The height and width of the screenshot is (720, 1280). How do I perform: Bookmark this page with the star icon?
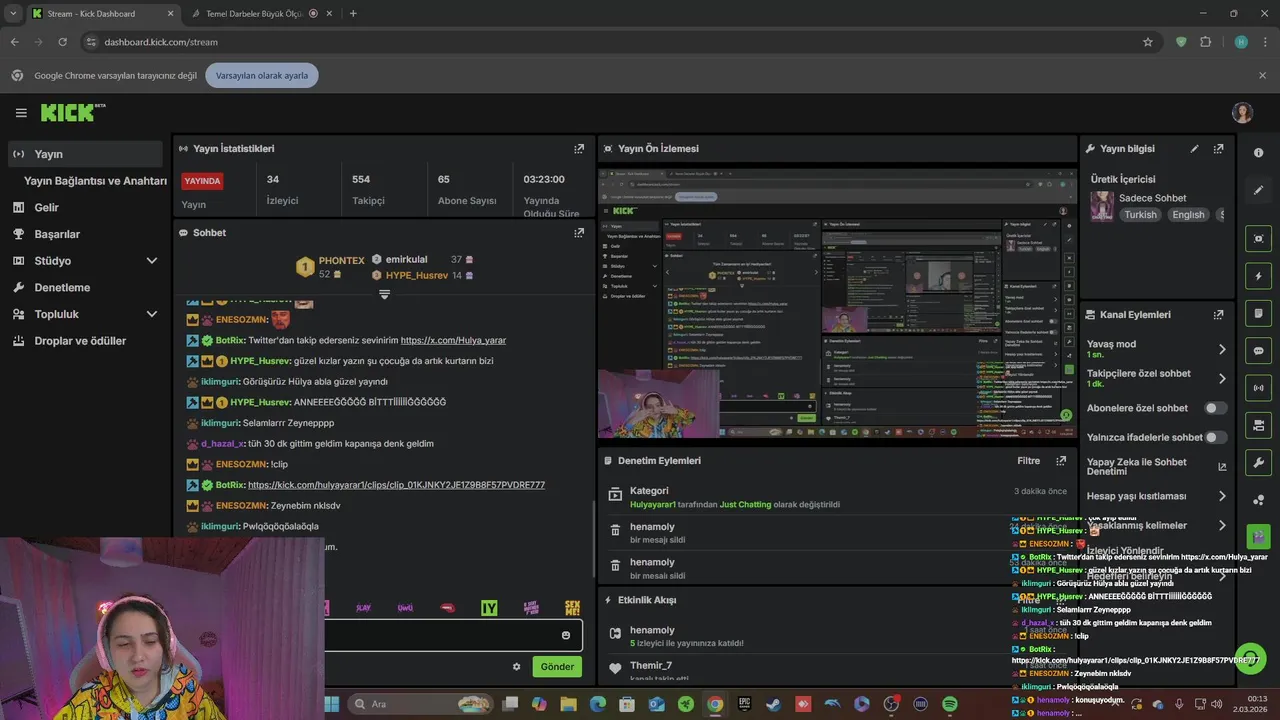[1148, 42]
